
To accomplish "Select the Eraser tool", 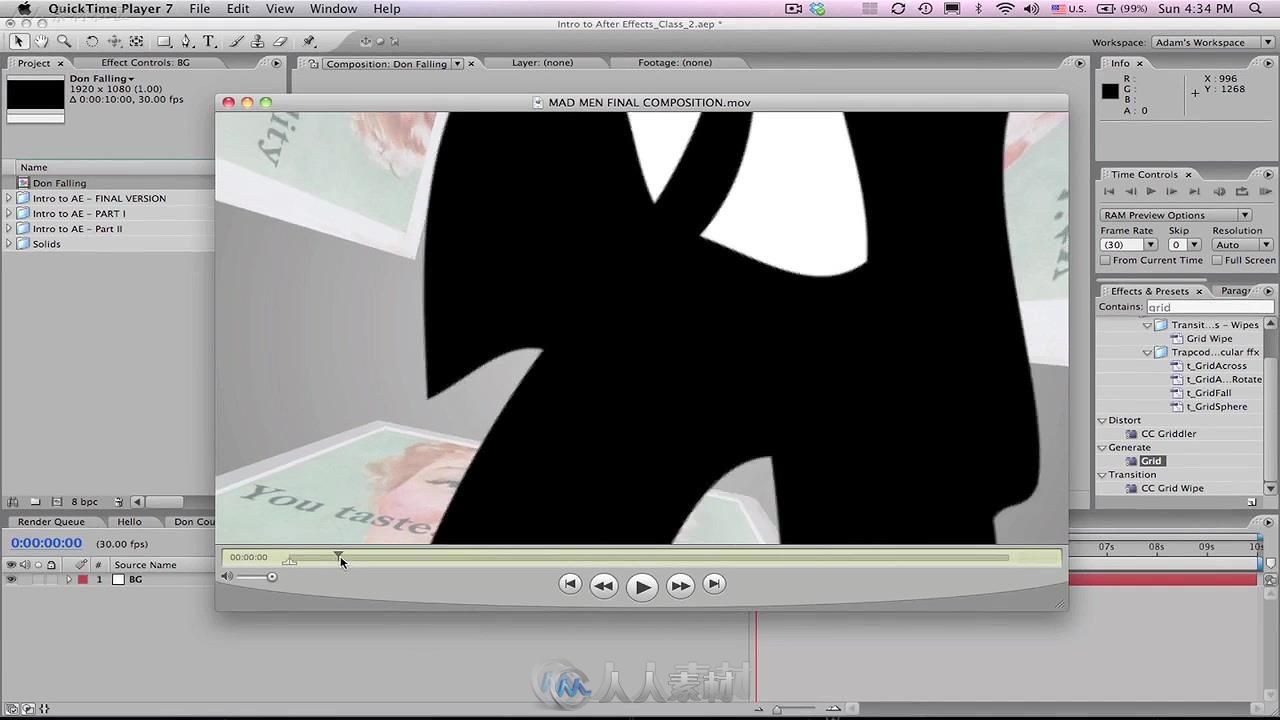I will point(280,41).
